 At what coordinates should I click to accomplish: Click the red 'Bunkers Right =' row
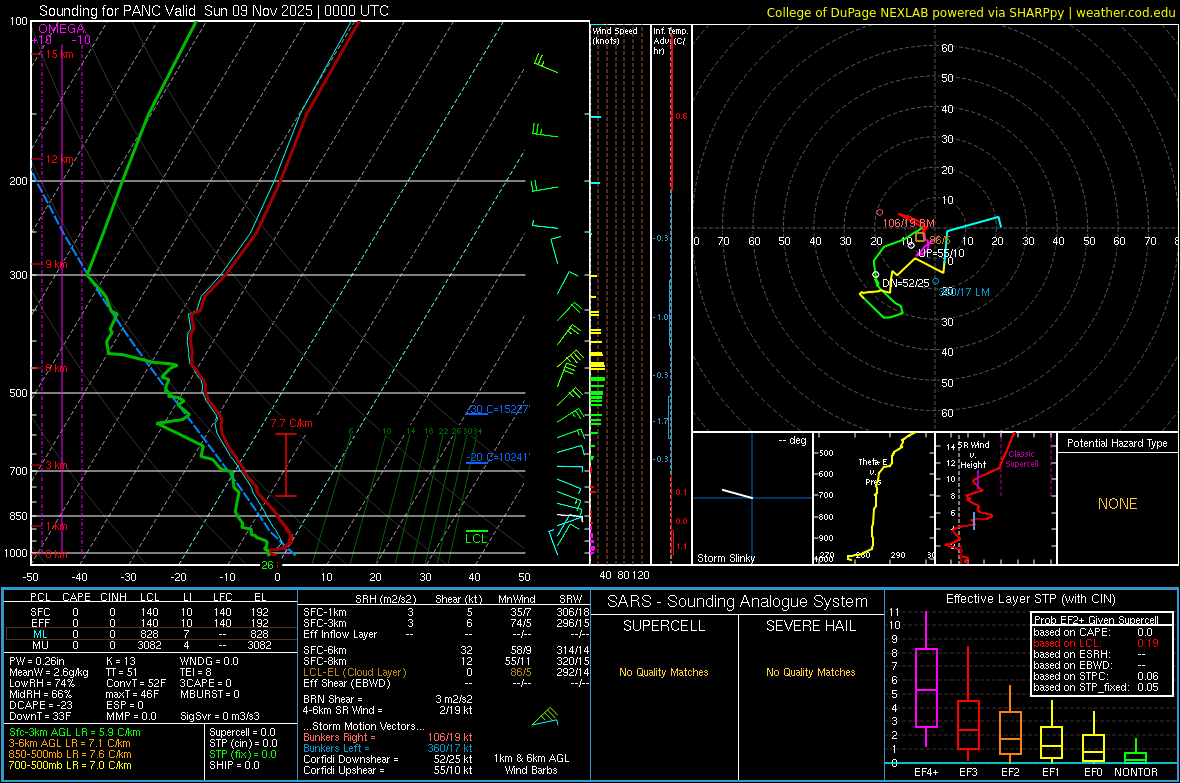pos(388,737)
